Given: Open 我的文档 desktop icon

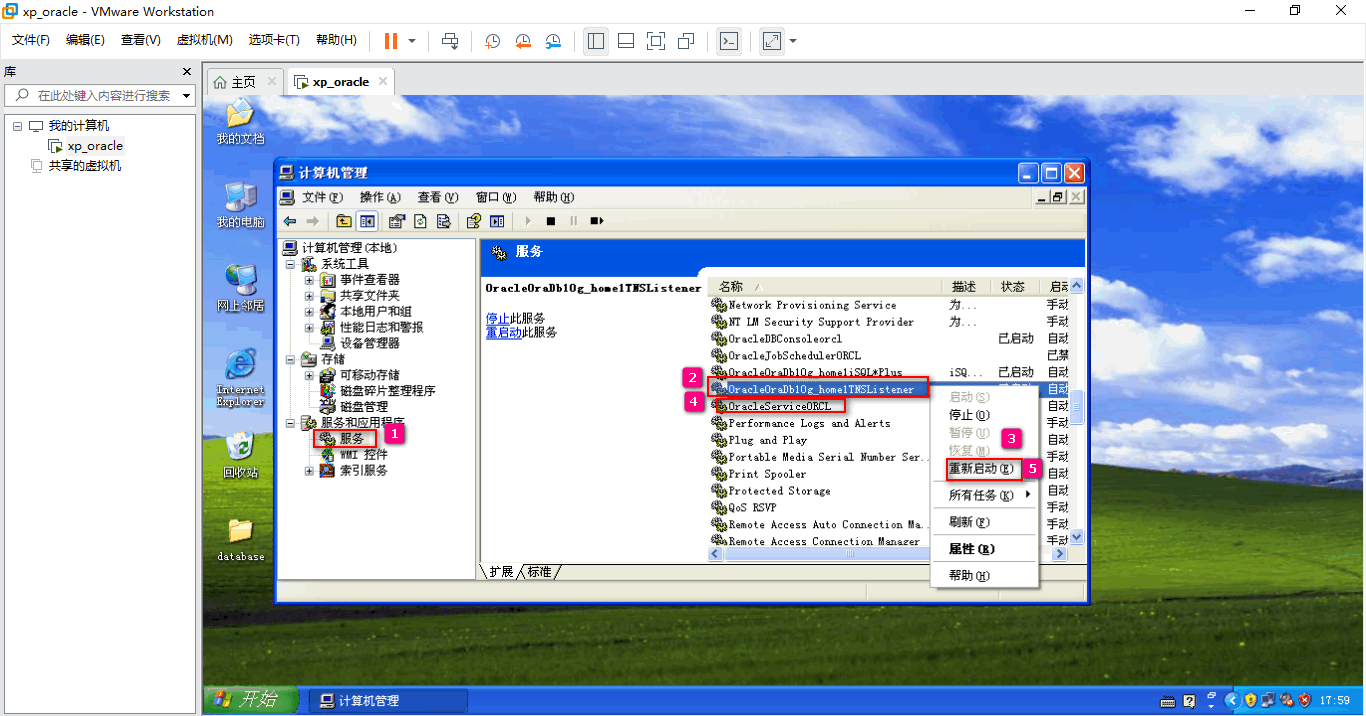Looking at the screenshot, I should coord(240,122).
